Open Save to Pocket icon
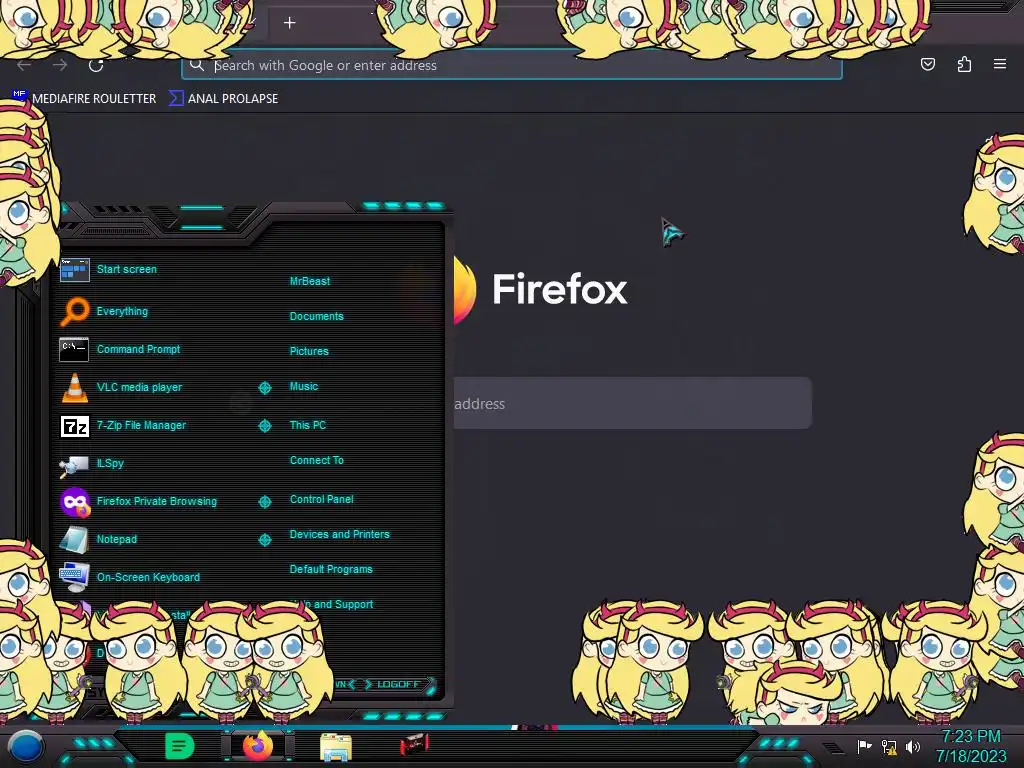 927,64
